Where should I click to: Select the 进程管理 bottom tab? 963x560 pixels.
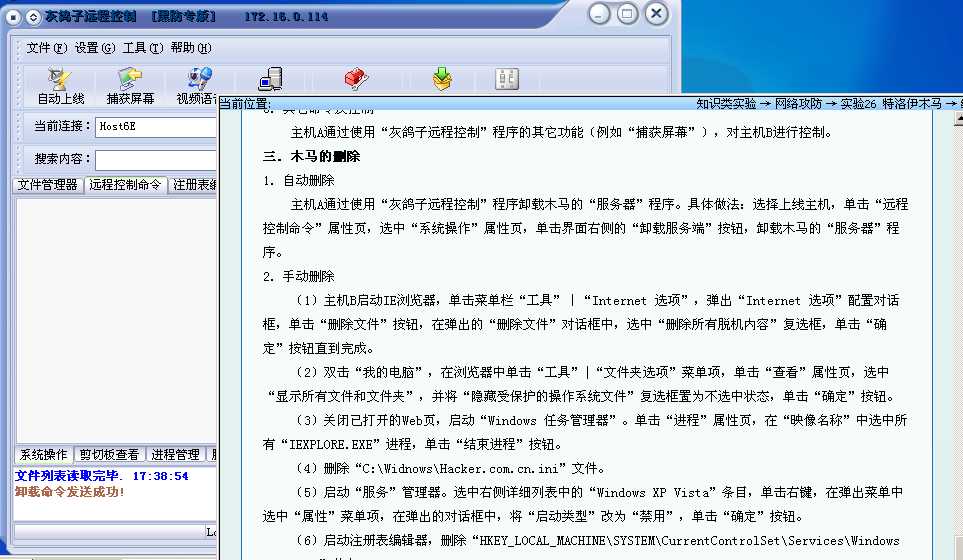click(176, 454)
